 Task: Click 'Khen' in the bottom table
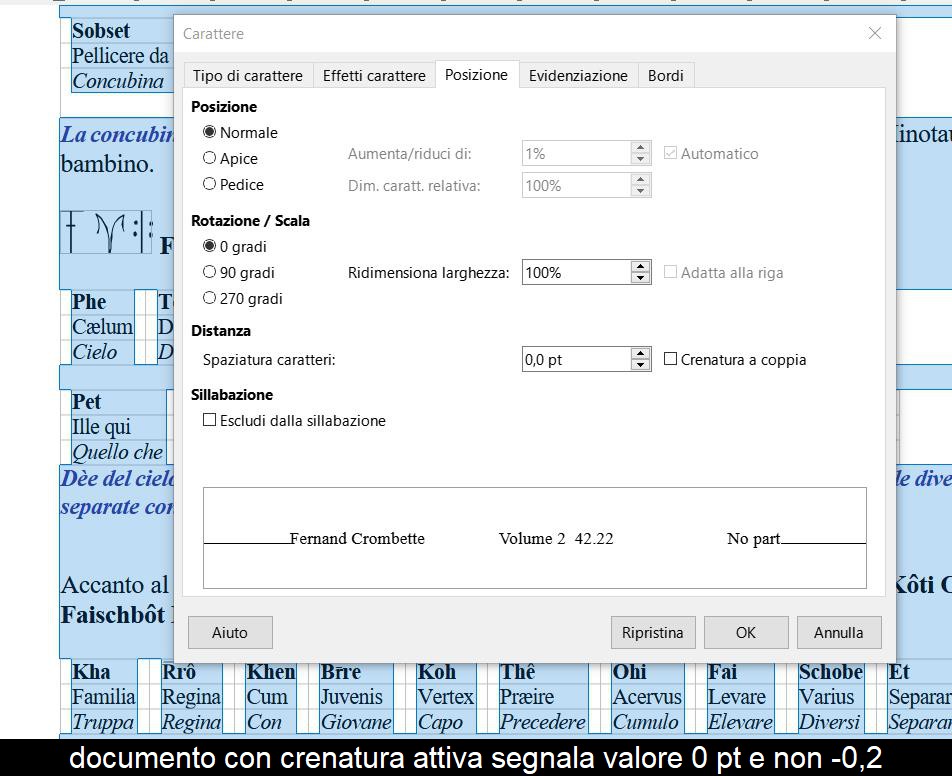[271, 672]
